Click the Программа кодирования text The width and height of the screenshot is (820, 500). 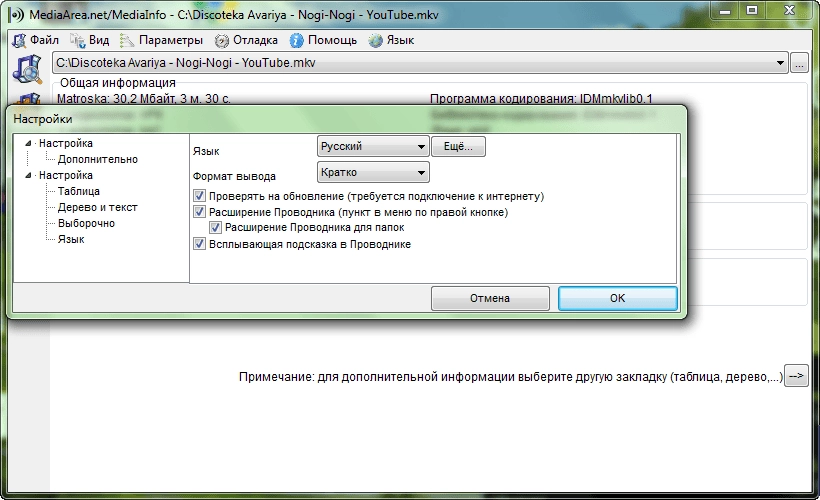[541, 99]
